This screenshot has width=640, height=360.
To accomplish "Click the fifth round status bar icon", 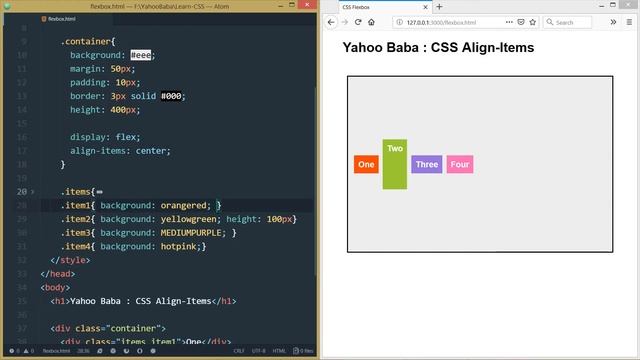I will coord(153,351).
